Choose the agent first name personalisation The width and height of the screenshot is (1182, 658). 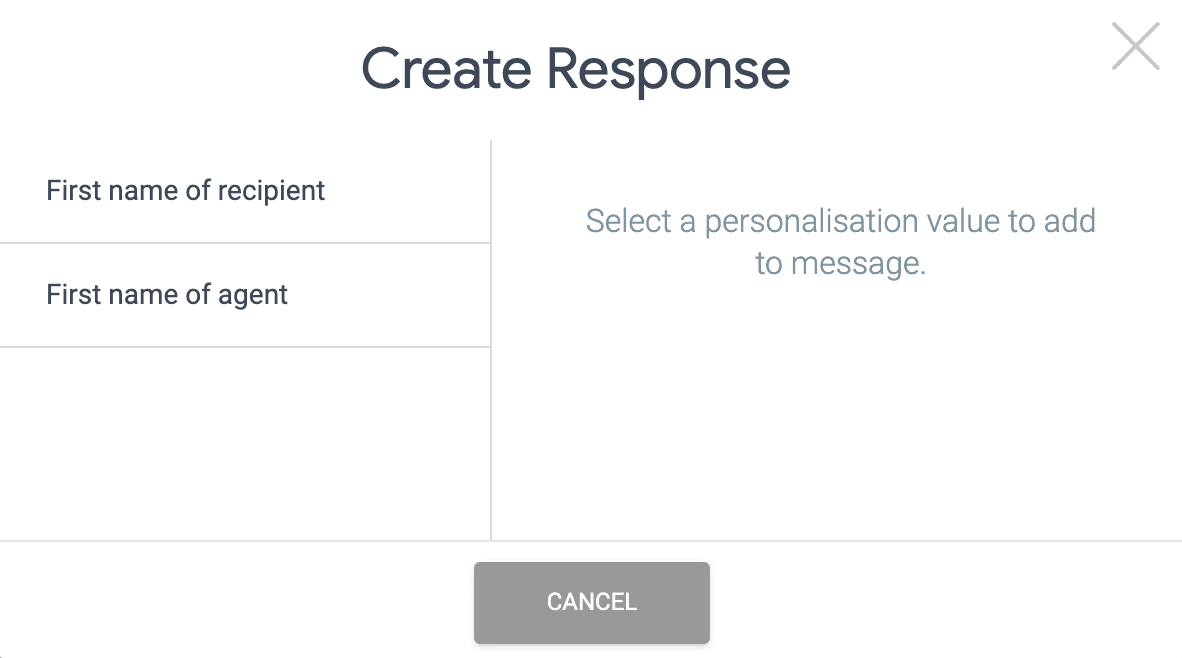[x=245, y=295]
